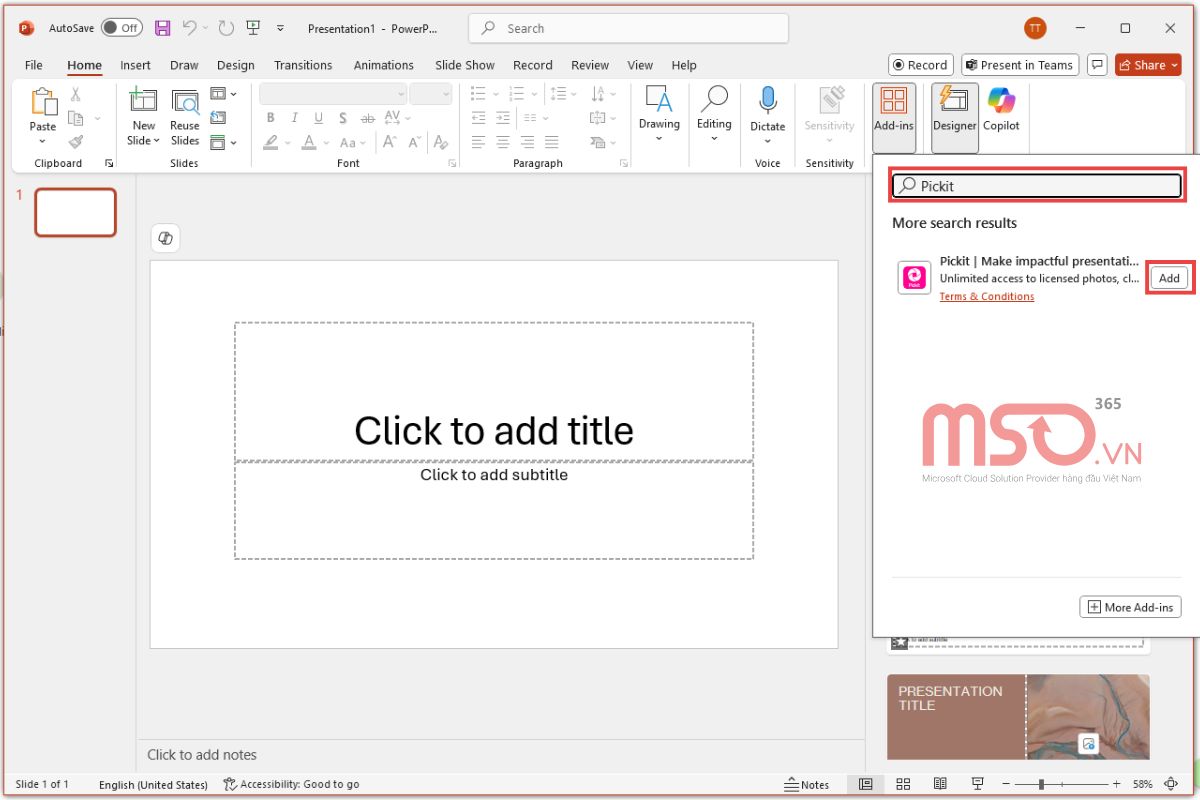This screenshot has width=1200, height=800.
Task: Click zoom slider handle
Action: coord(1041,784)
